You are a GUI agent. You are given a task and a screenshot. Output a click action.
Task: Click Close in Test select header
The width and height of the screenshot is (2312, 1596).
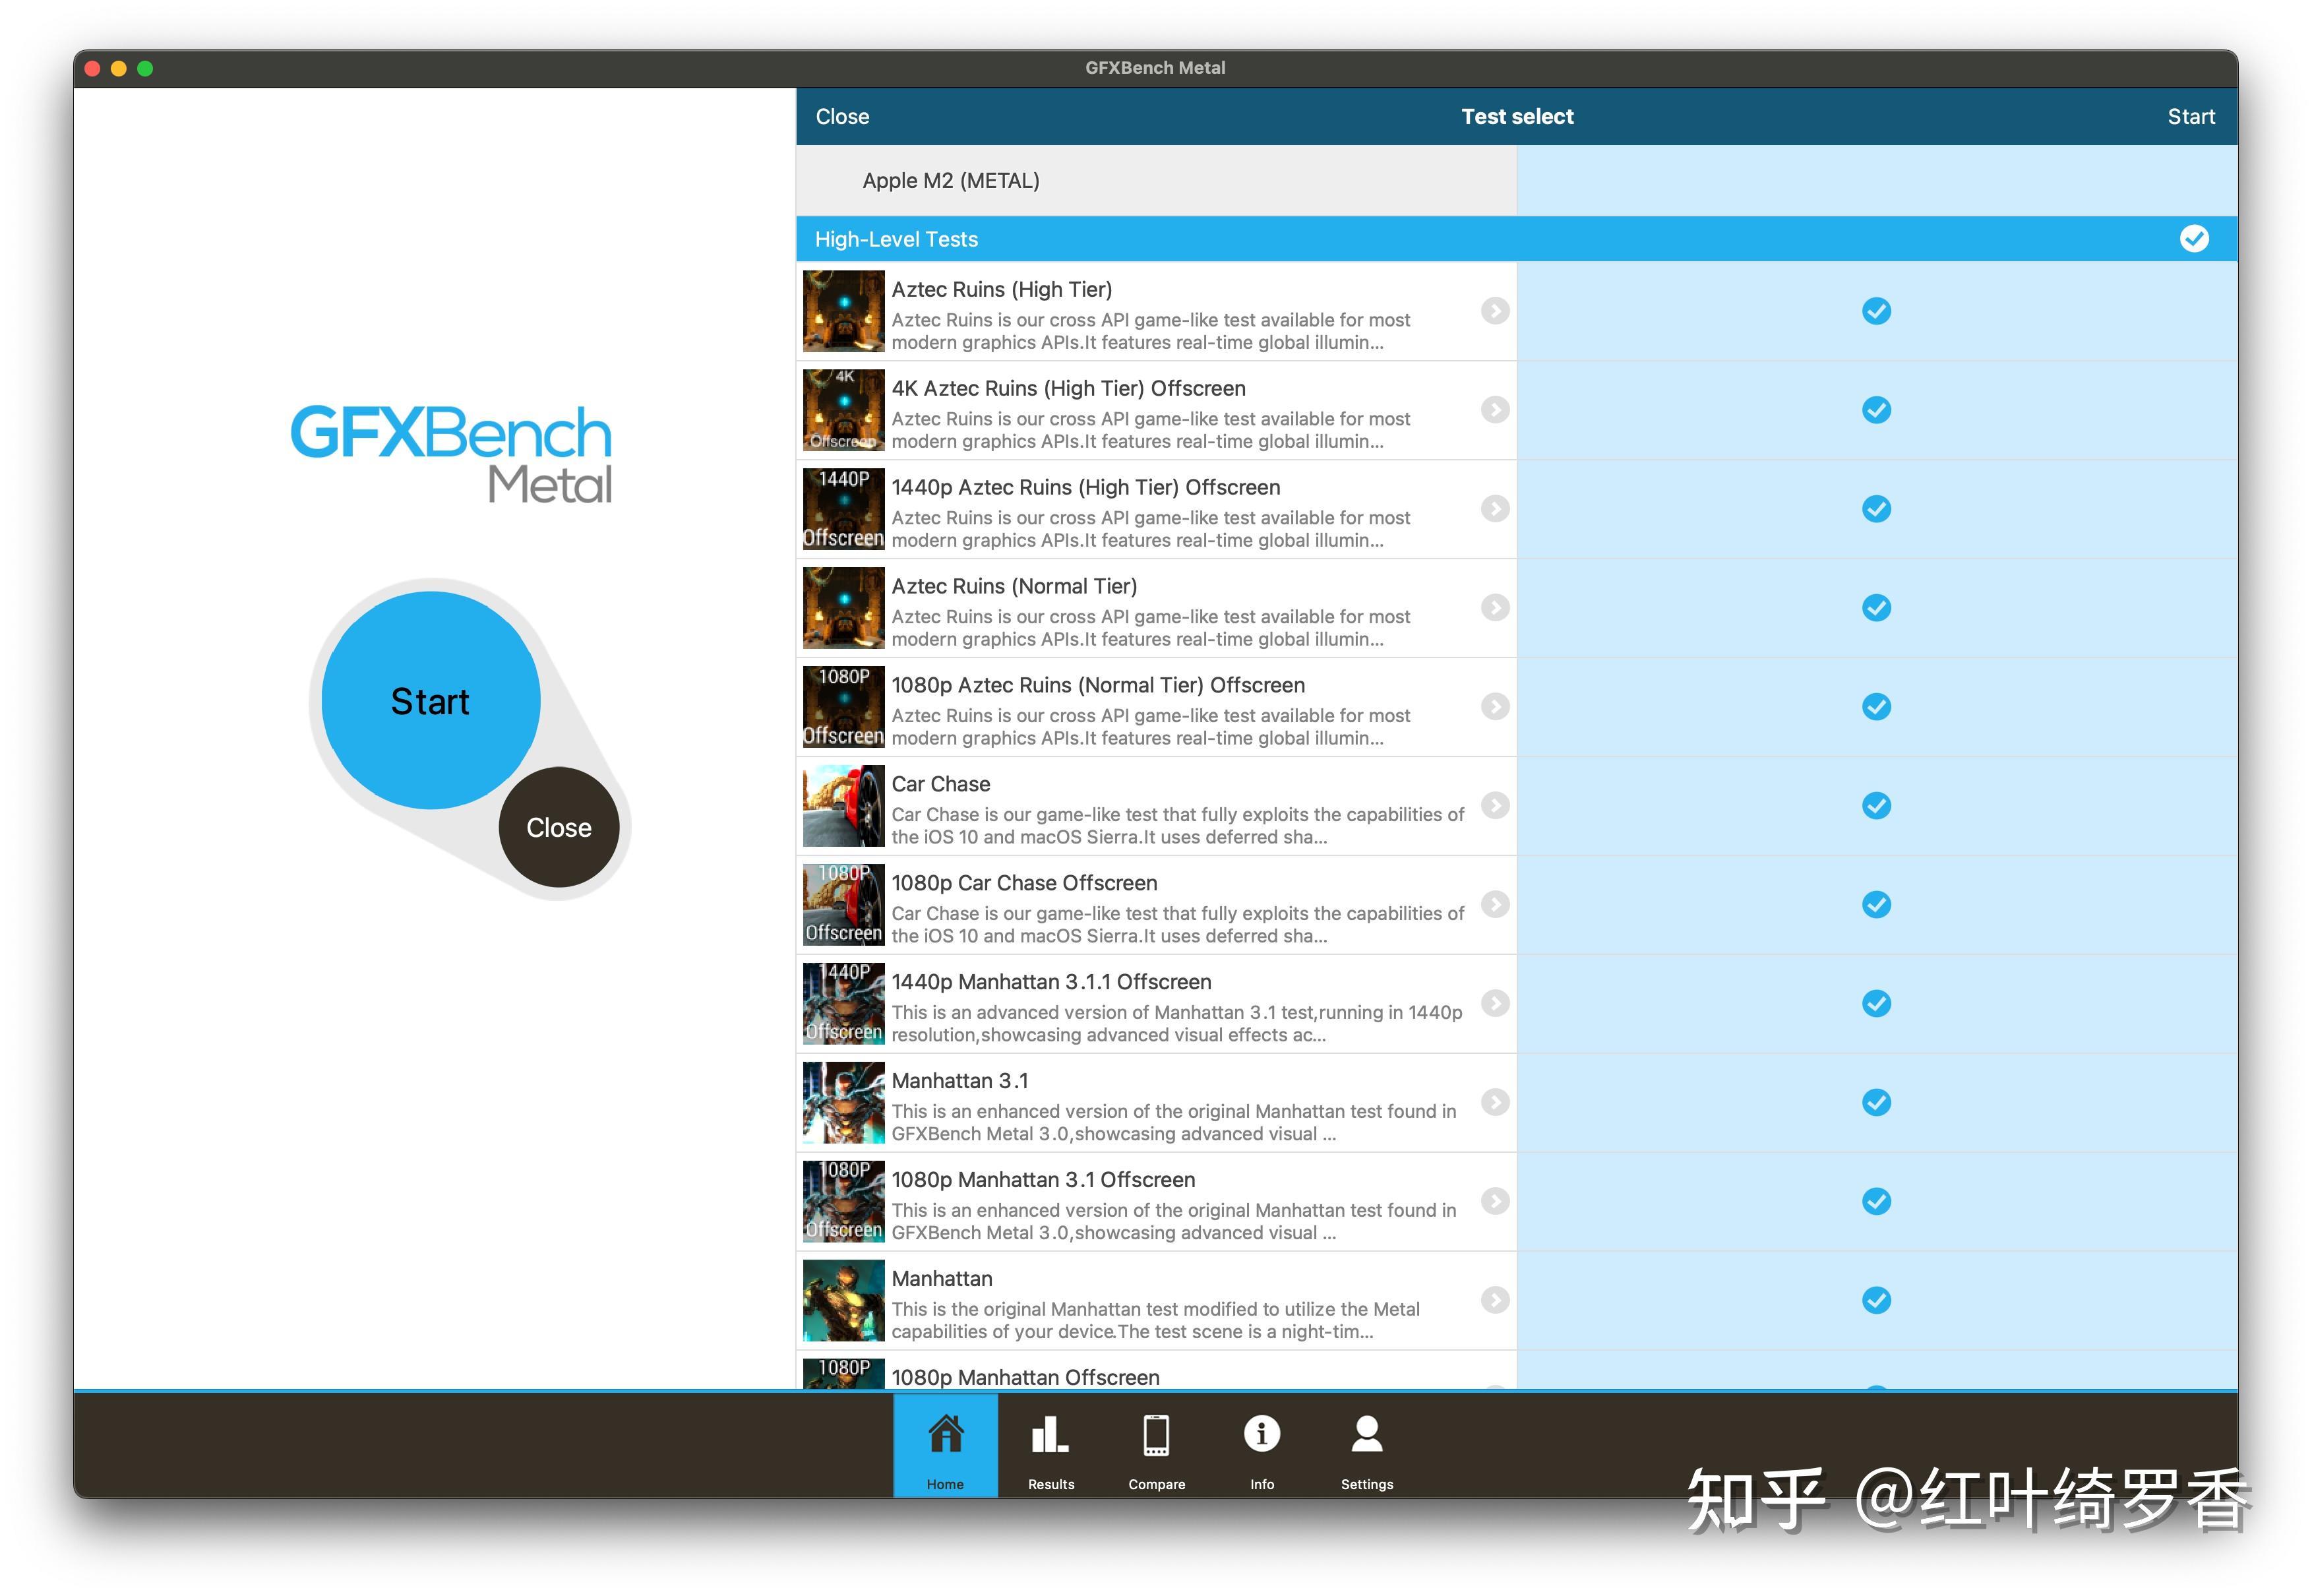[842, 117]
